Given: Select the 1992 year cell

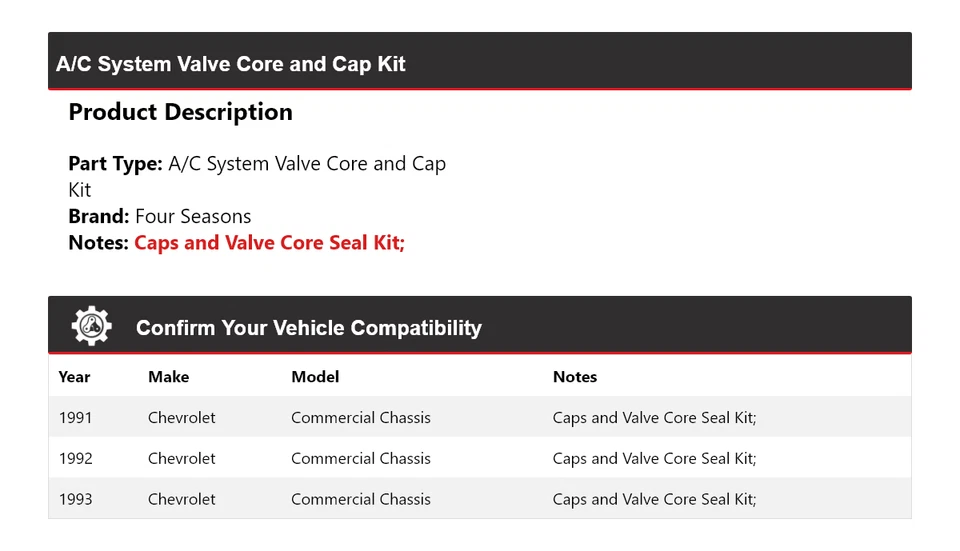Looking at the screenshot, I should 75,458.
